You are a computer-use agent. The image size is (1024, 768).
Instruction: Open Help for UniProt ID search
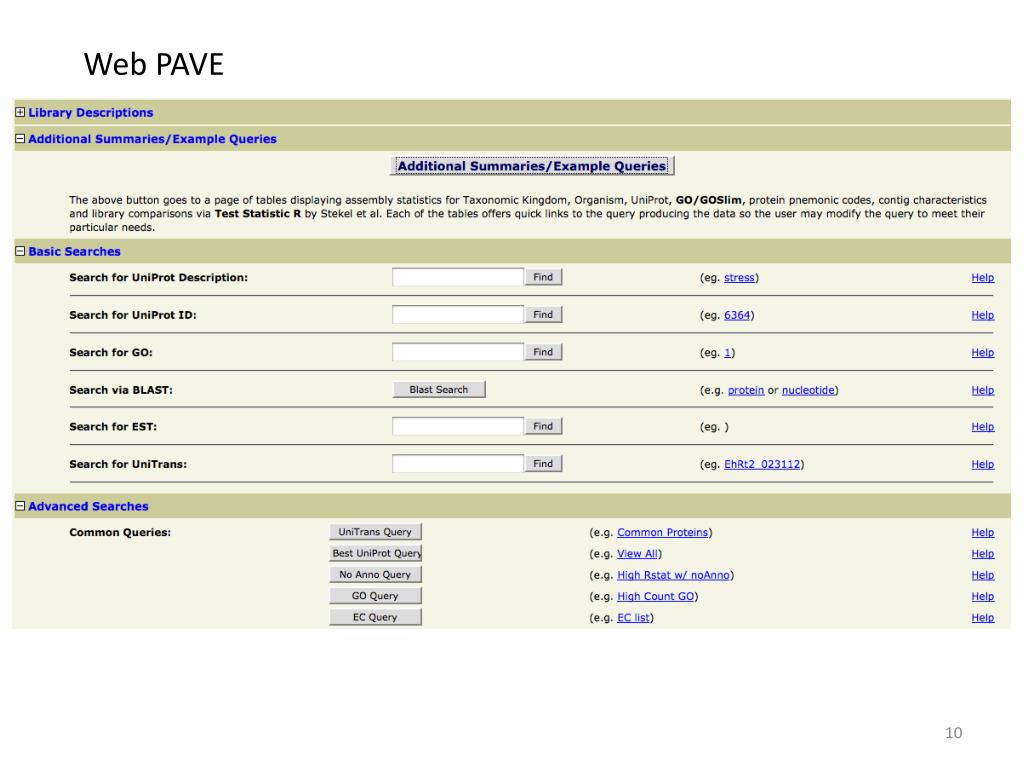point(982,315)
